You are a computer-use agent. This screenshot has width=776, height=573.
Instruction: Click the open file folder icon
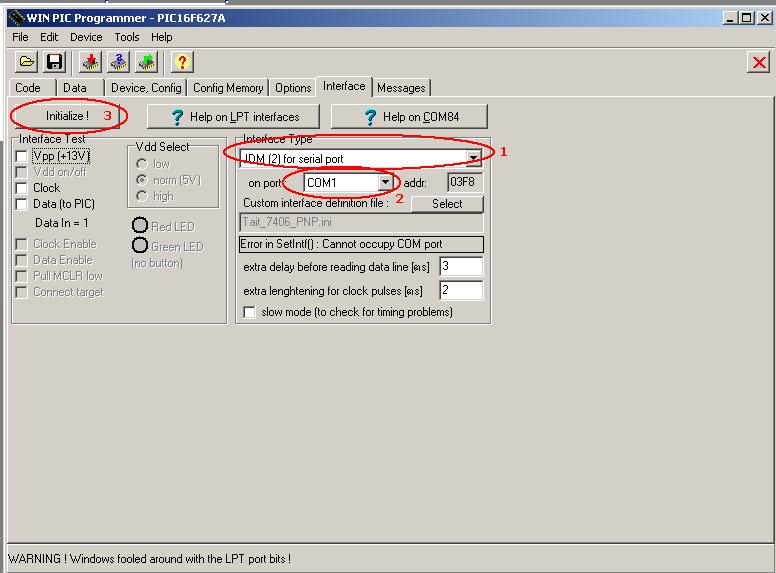click(27, 62)
